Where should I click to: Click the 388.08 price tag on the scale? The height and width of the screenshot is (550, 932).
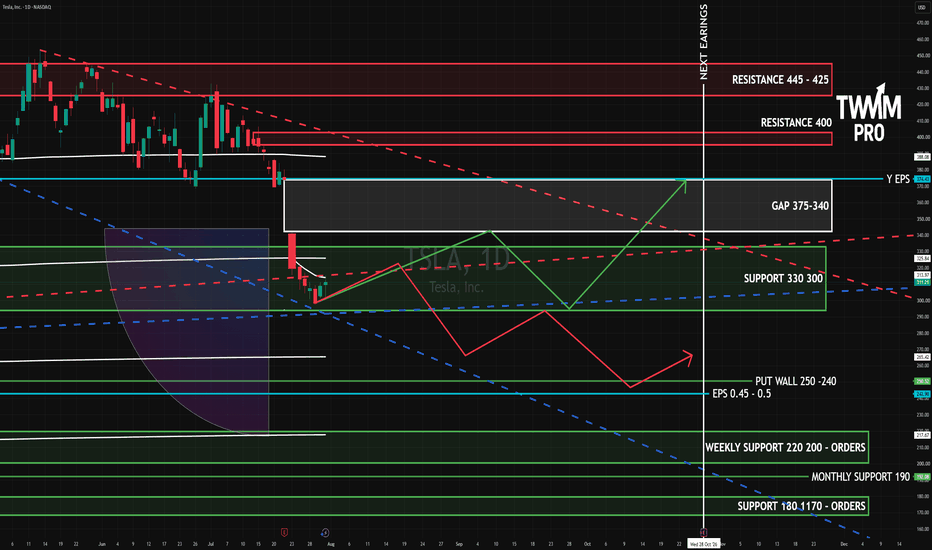pos(922,157)
